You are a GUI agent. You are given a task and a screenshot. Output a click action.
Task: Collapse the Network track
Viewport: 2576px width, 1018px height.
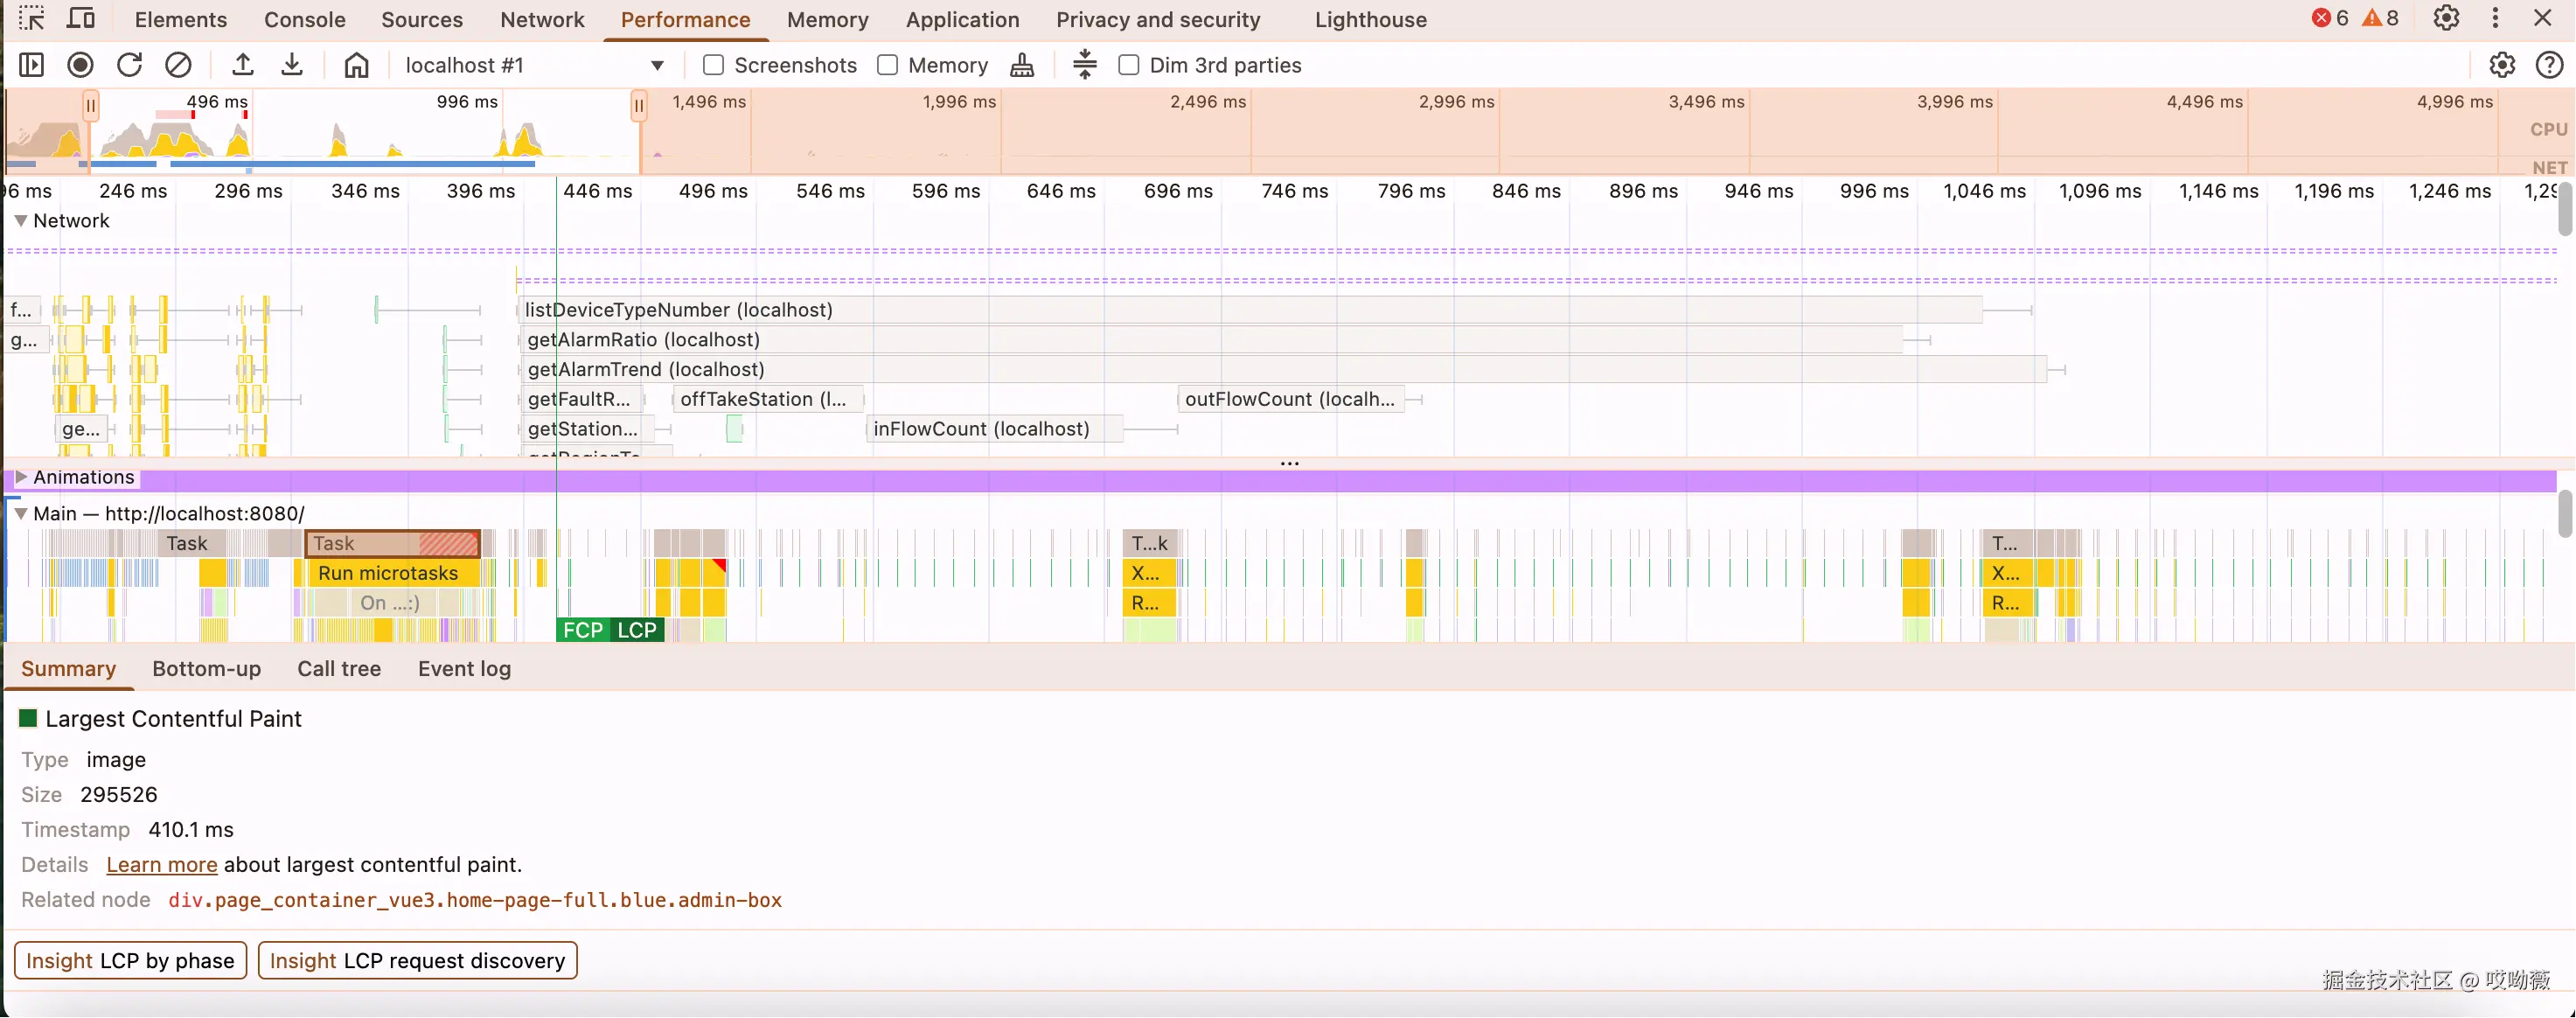[21, 221]
